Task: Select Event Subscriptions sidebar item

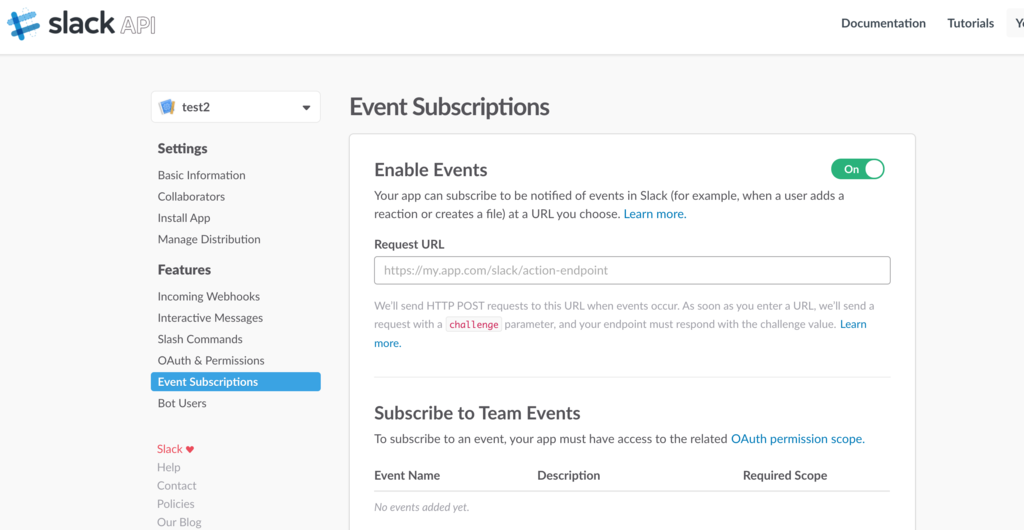Action: click(x=236, y=382)
